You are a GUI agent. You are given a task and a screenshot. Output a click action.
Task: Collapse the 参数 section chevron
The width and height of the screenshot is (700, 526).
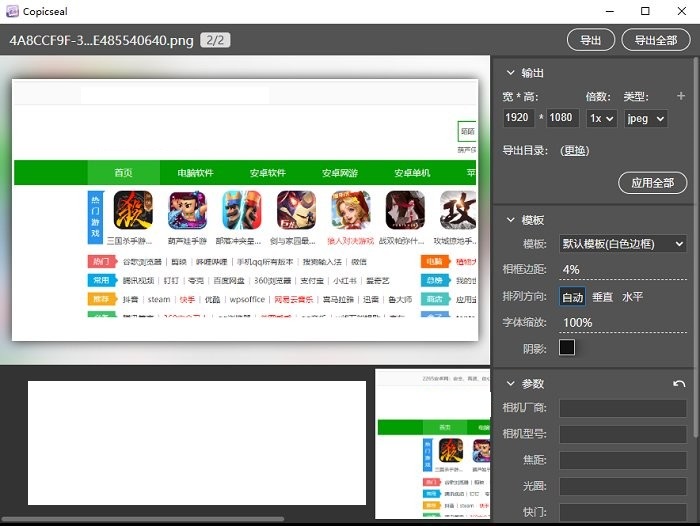coord(510,384)
